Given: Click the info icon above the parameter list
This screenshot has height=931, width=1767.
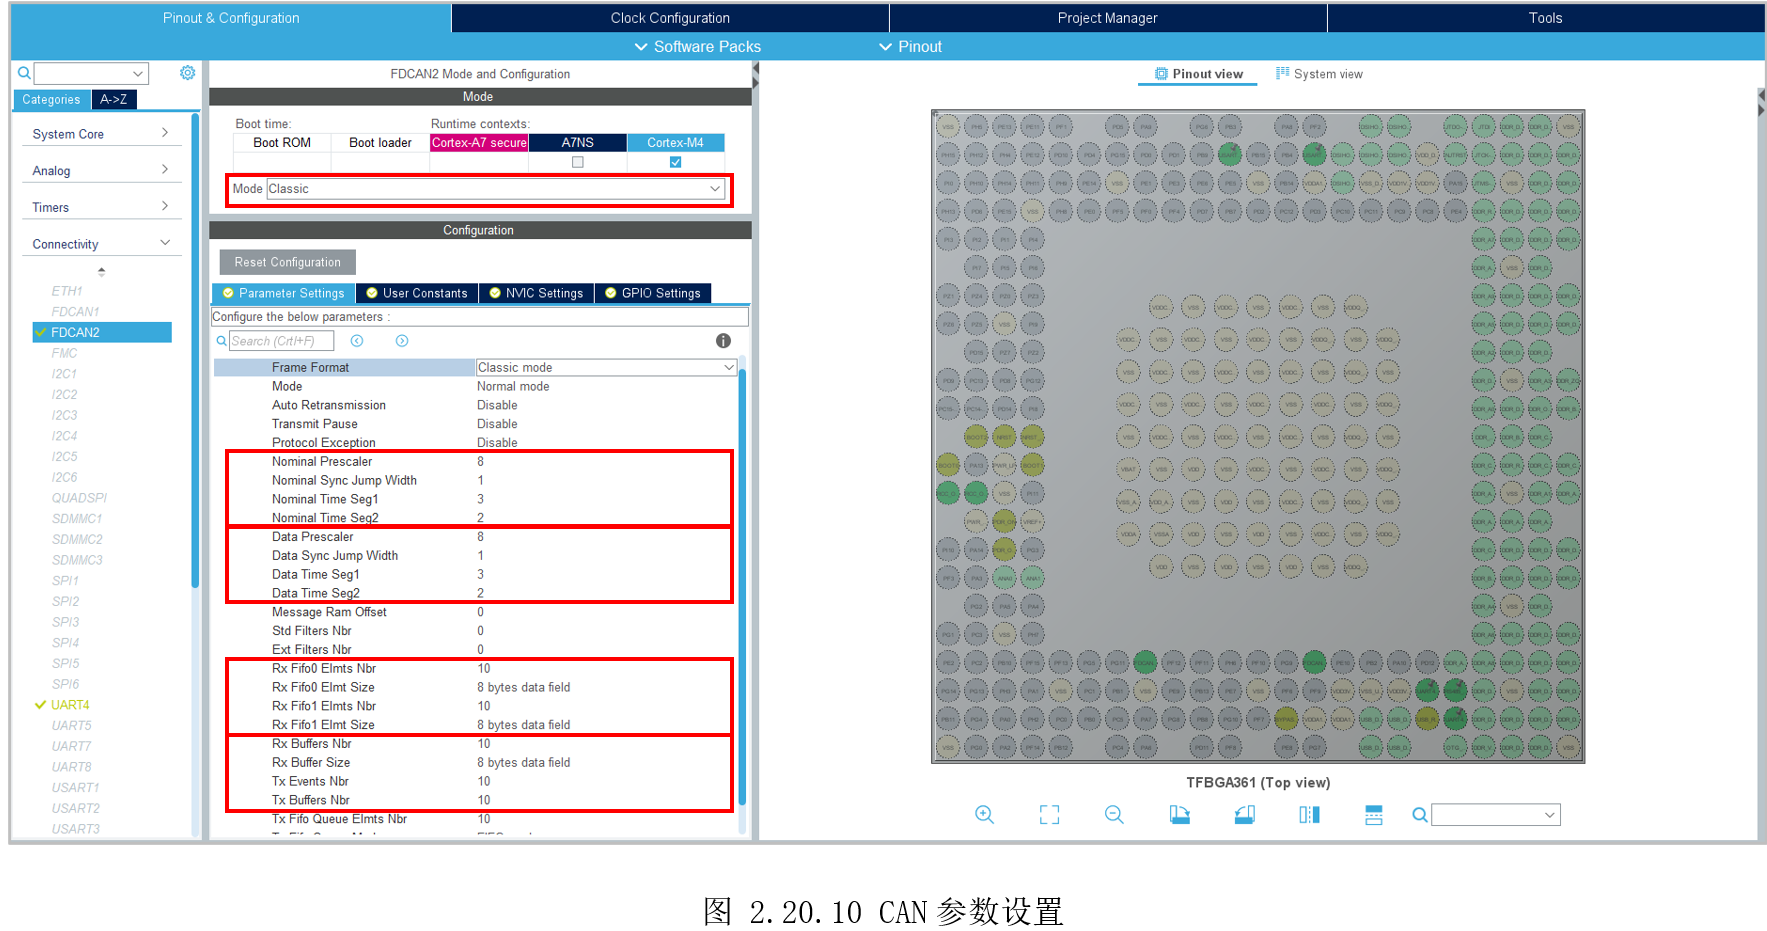Looking at the screenshot, I should click(723, 341).
